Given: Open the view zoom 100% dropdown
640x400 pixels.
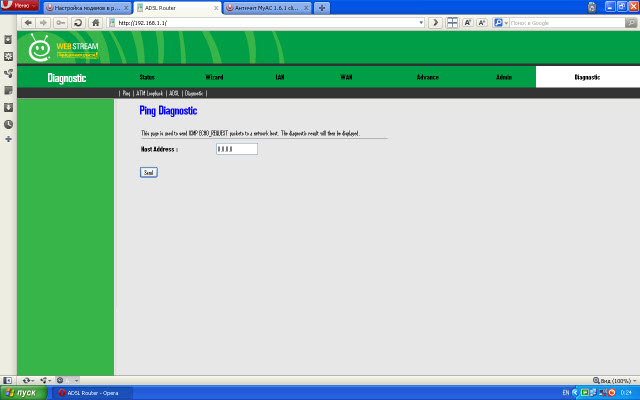Looking at the screenshot, I should [x=615, y=380].
